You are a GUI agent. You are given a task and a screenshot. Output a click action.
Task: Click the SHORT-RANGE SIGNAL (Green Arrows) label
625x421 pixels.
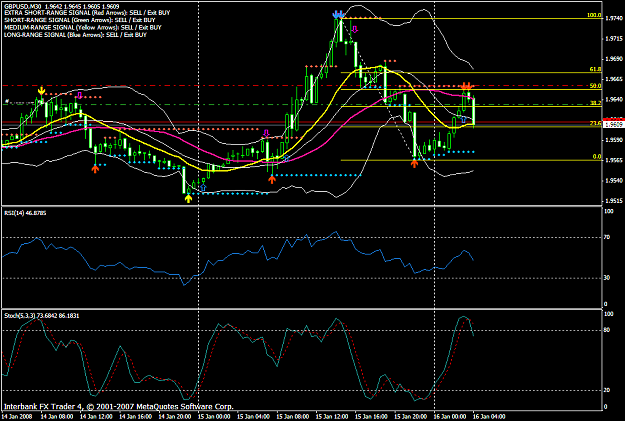tap(80, 20)
